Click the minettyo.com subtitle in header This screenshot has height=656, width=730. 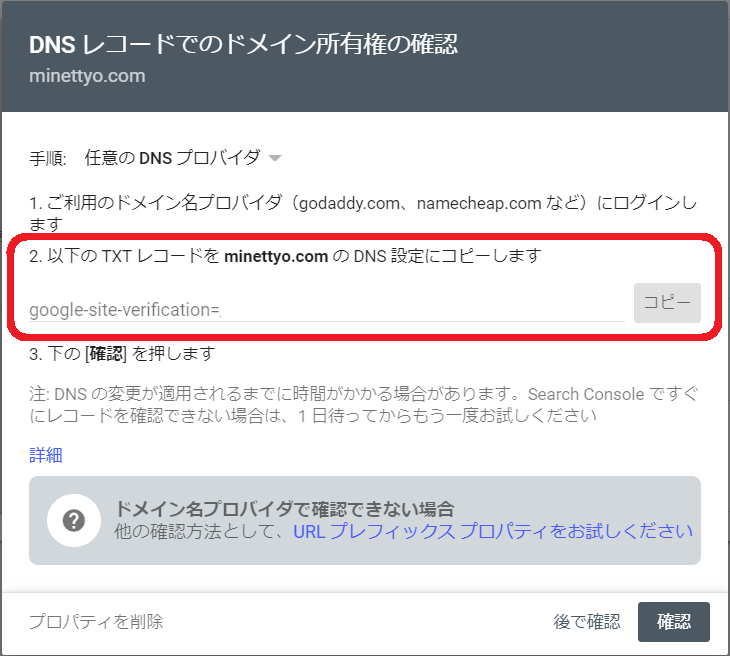pyautogui.click(x=87, y=76)
